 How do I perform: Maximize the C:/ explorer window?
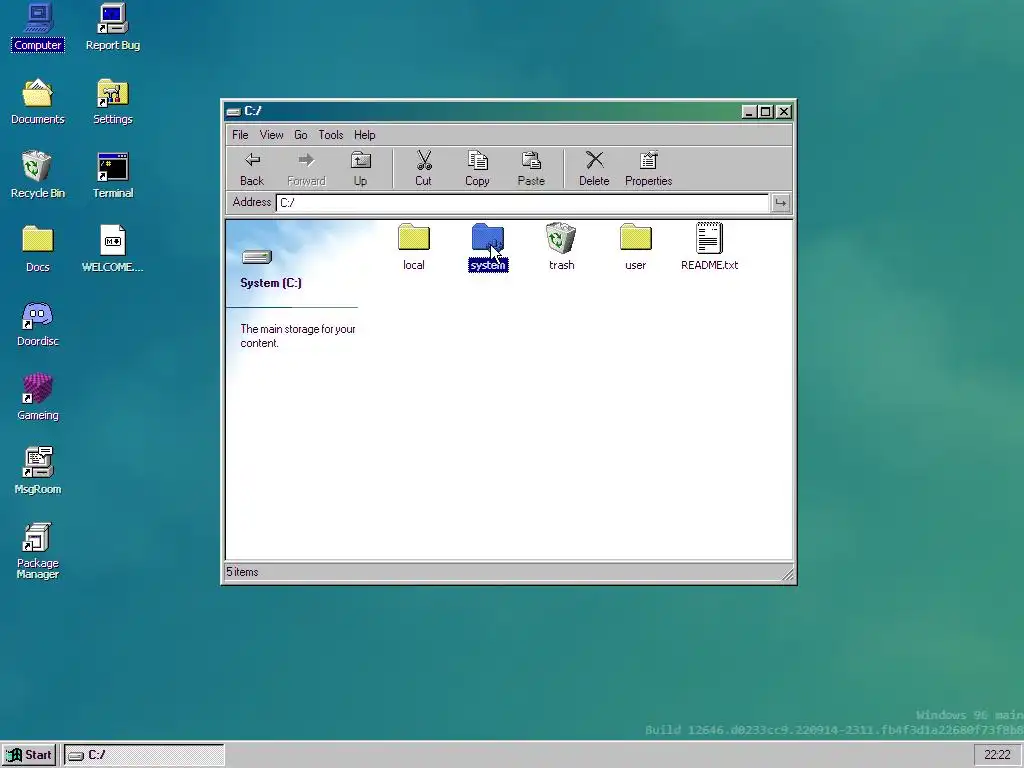[765, 112]
